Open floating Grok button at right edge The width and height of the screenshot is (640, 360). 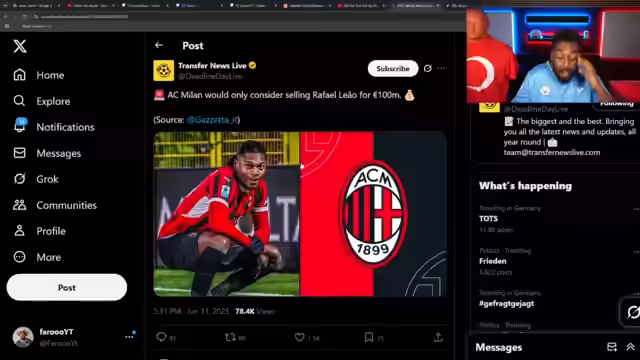[632, 313]
